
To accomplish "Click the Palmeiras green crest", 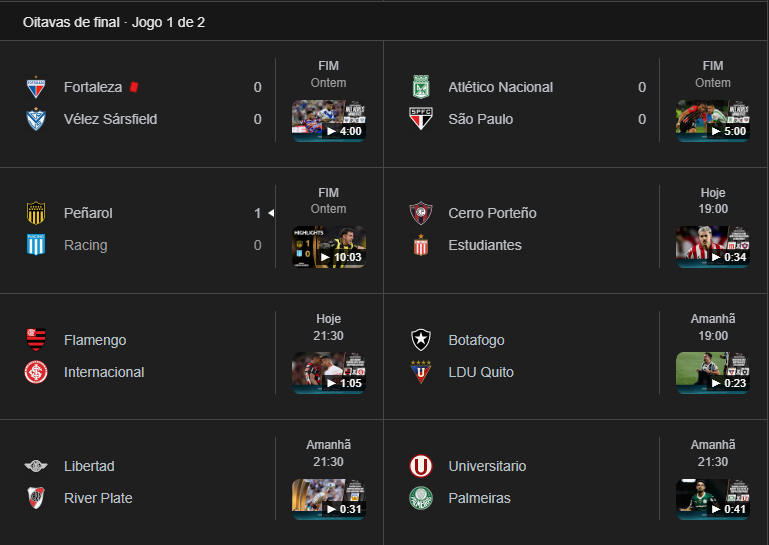I will pyautogui.click(x=420, y=498).
